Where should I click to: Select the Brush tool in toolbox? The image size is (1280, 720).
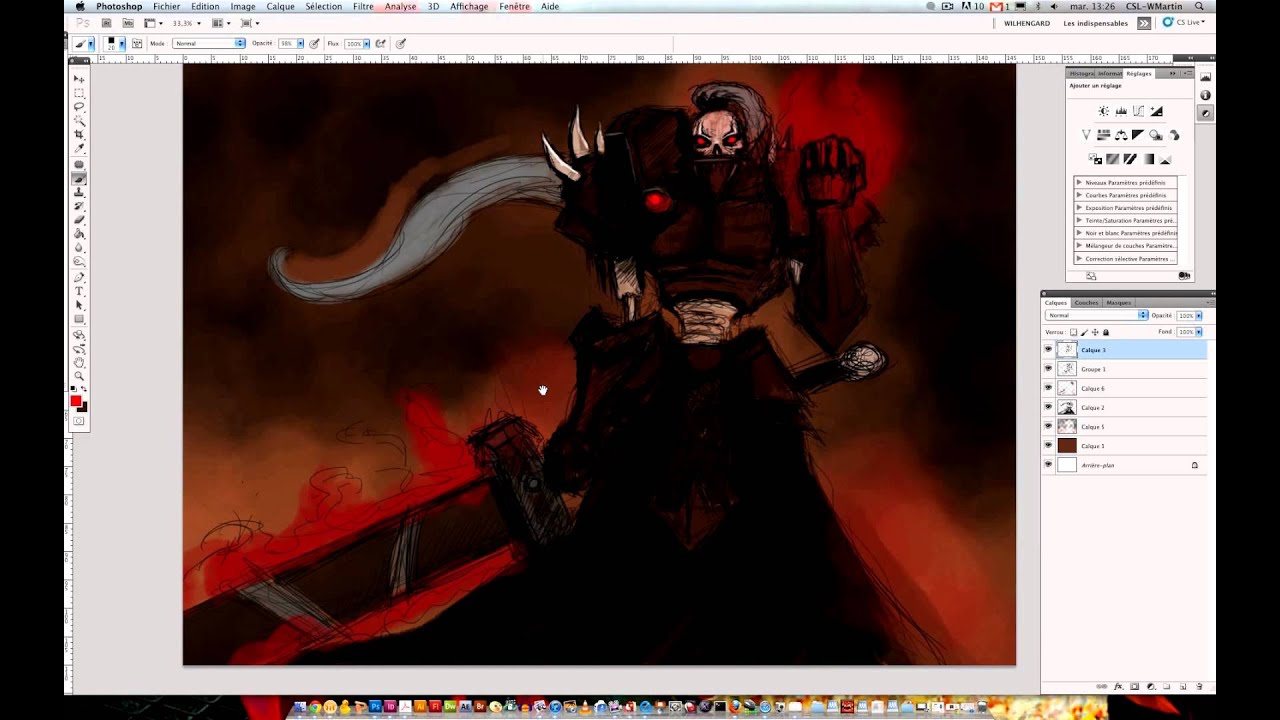click(79, 178)
